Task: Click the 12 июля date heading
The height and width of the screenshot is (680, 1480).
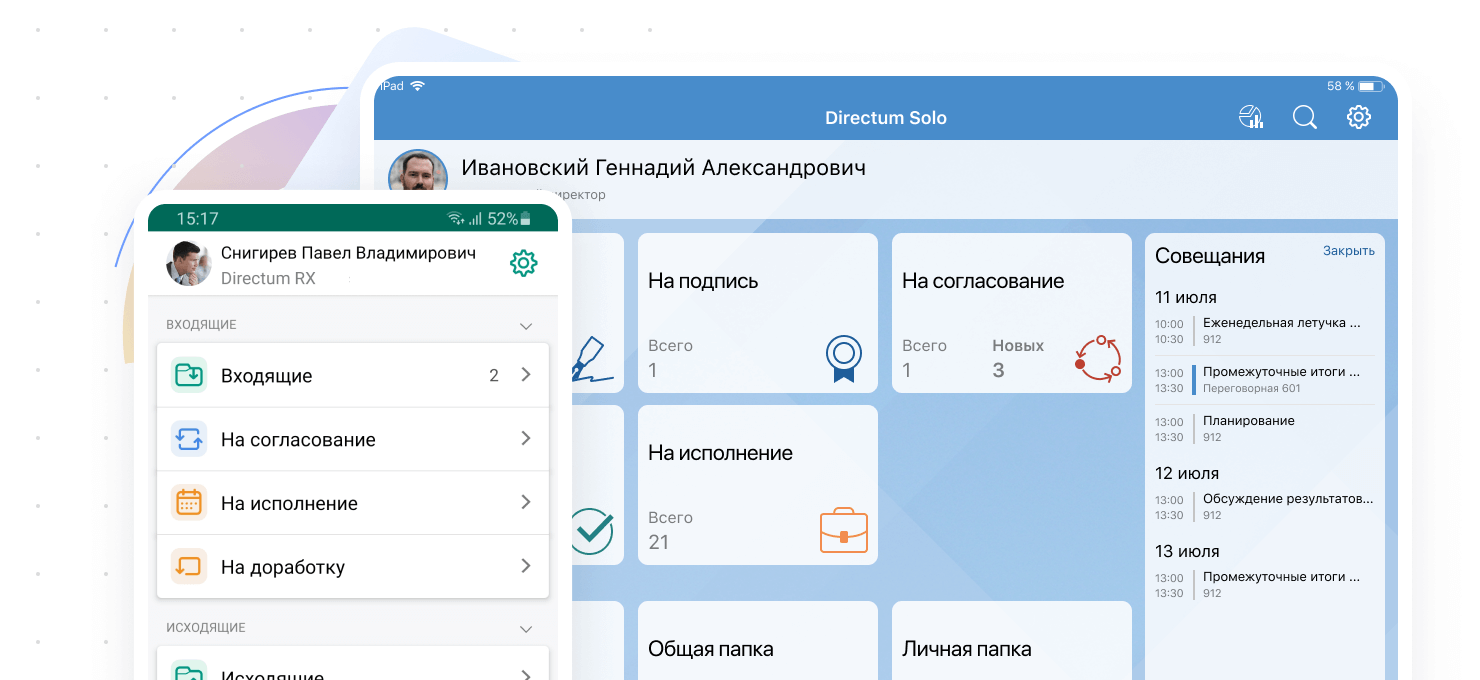Action: click(1187, 473)
